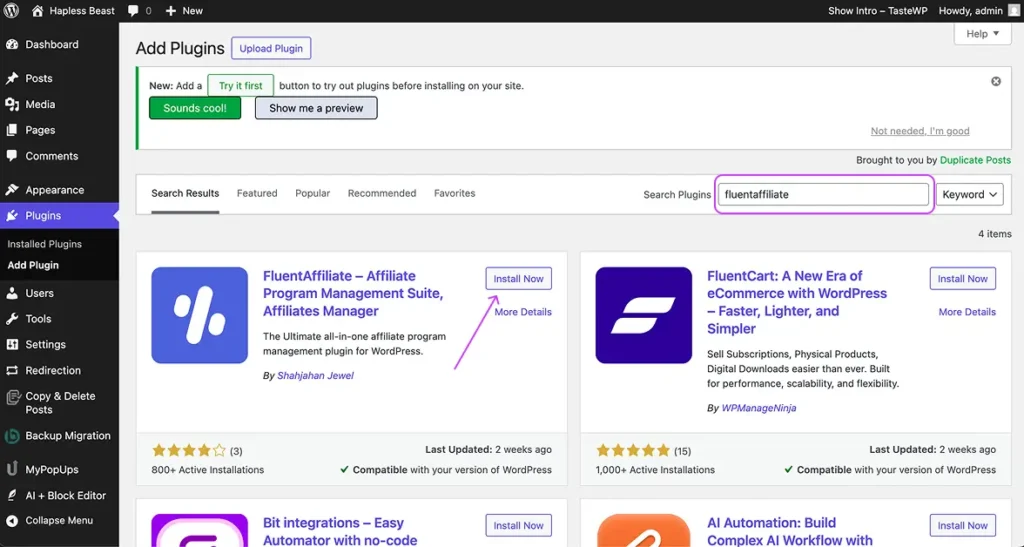Click the Settings sliders icon
Screen dimensions: 1024x547
(x=12, y=344)
